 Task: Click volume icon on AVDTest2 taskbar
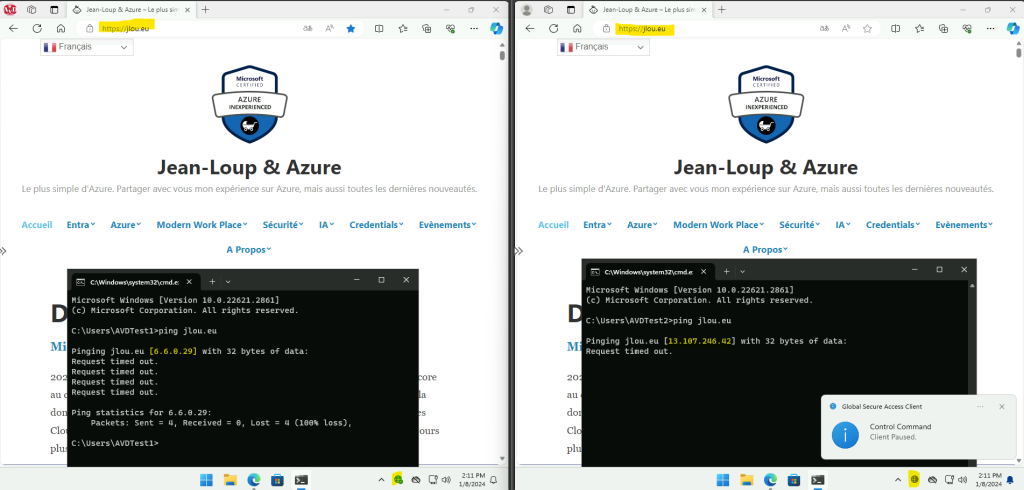[x=962, y=480]
